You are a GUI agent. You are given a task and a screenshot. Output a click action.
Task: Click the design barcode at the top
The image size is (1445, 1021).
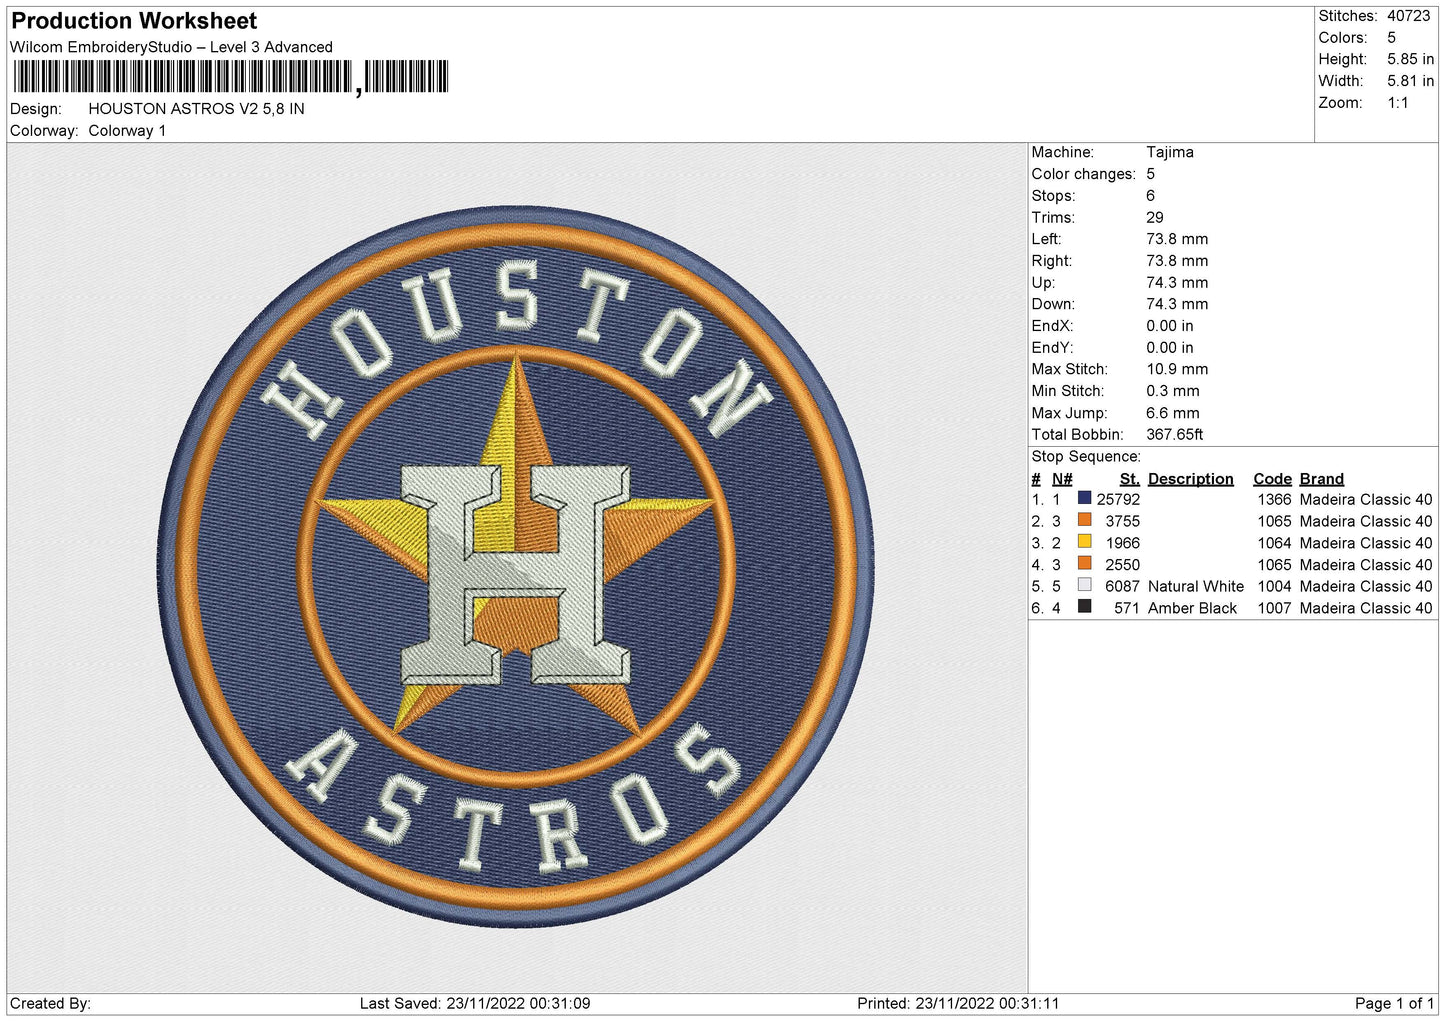[231, 77]
